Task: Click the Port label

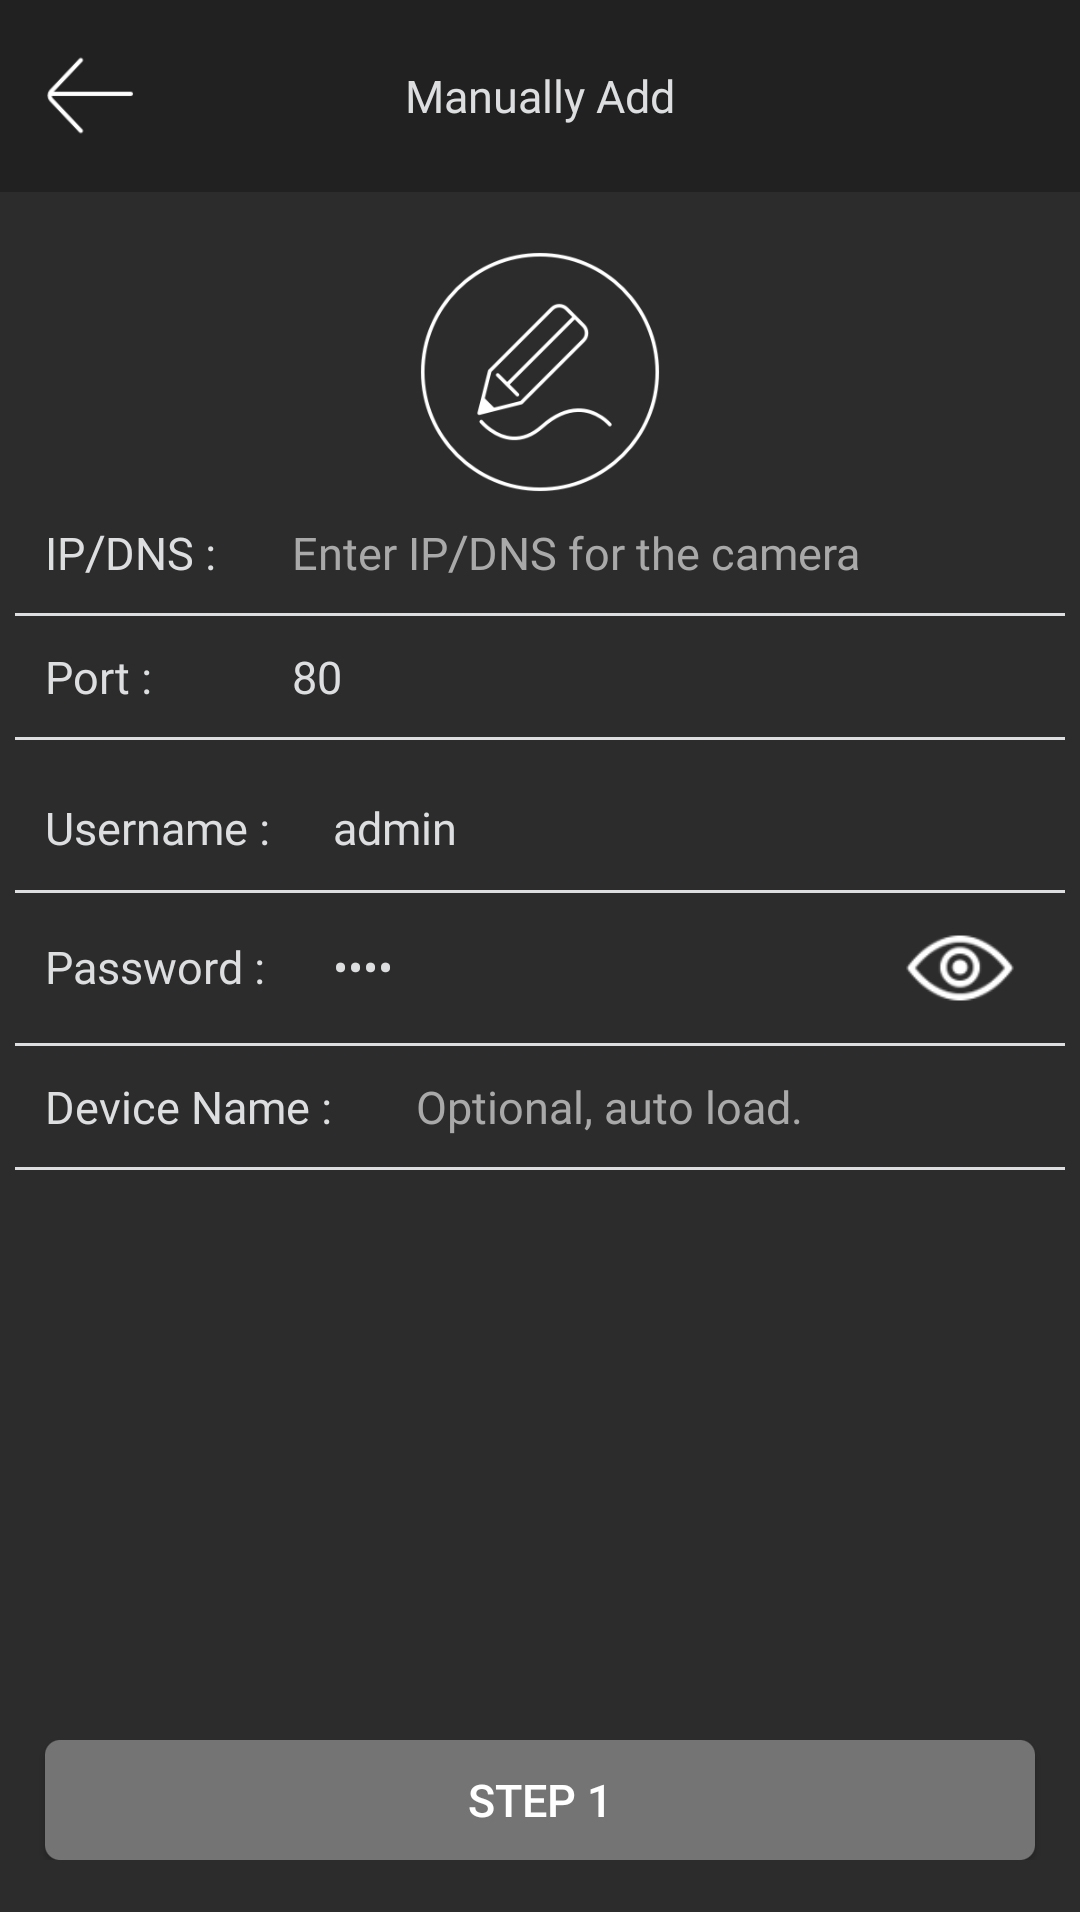Action: (x=99, y=678)
